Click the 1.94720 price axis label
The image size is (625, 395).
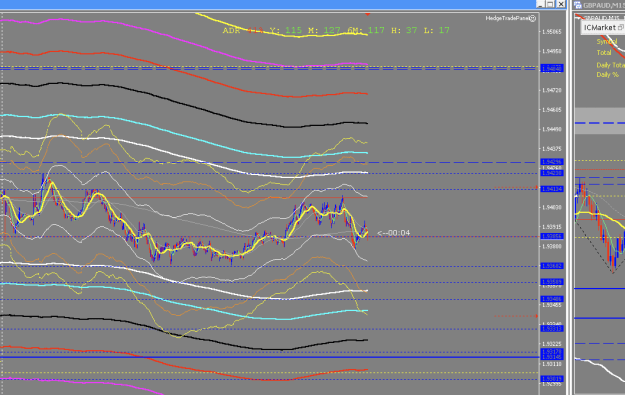(x=552, y=90)
